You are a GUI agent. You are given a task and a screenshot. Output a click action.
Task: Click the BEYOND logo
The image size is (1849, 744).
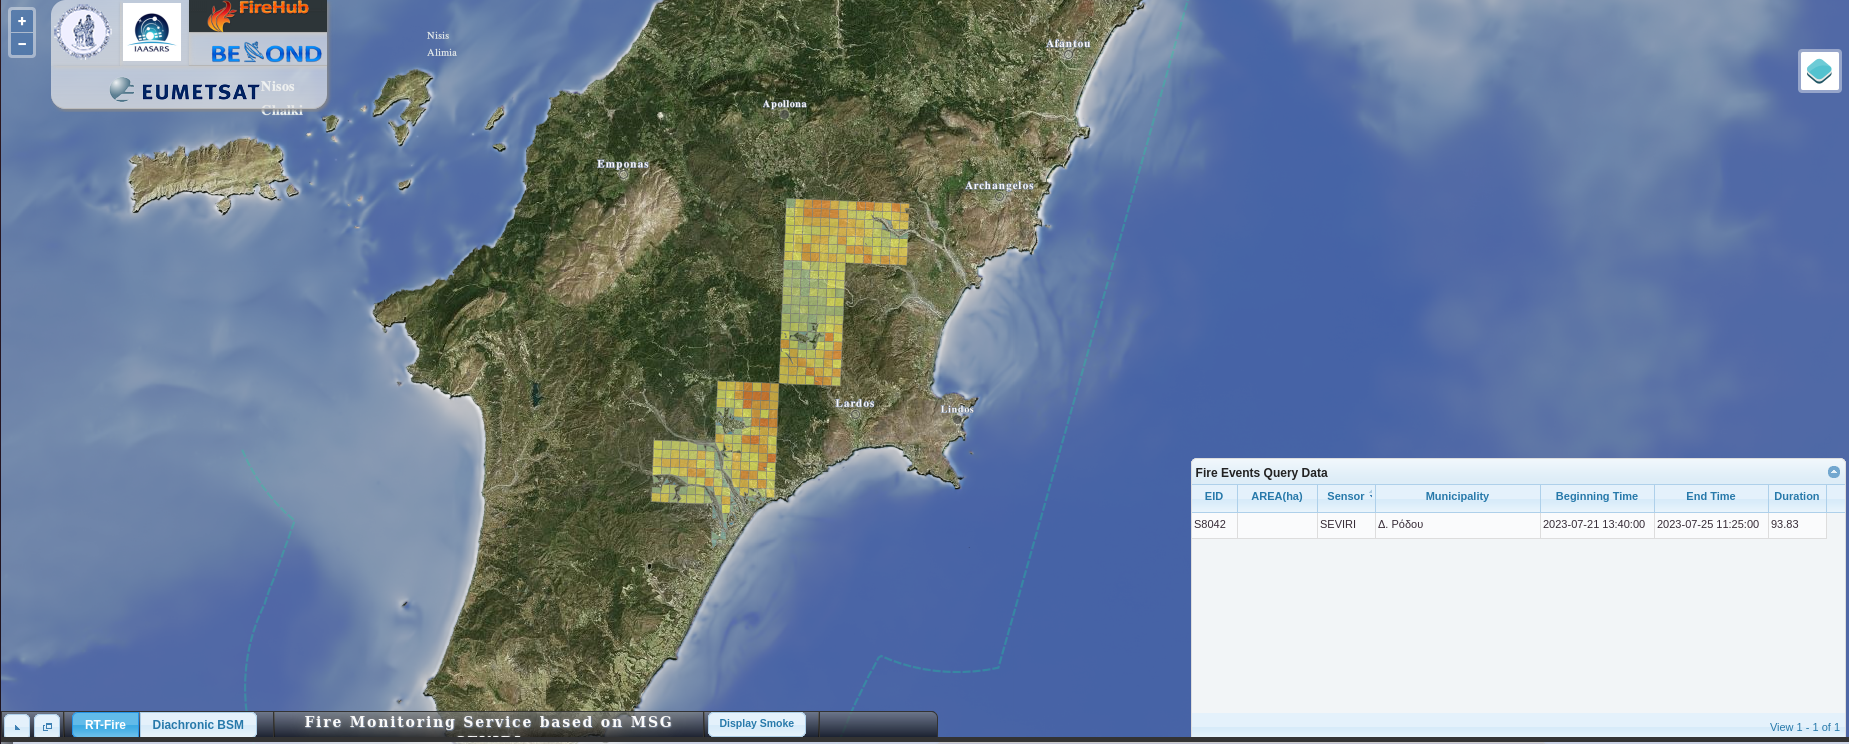tap(266, 53)
